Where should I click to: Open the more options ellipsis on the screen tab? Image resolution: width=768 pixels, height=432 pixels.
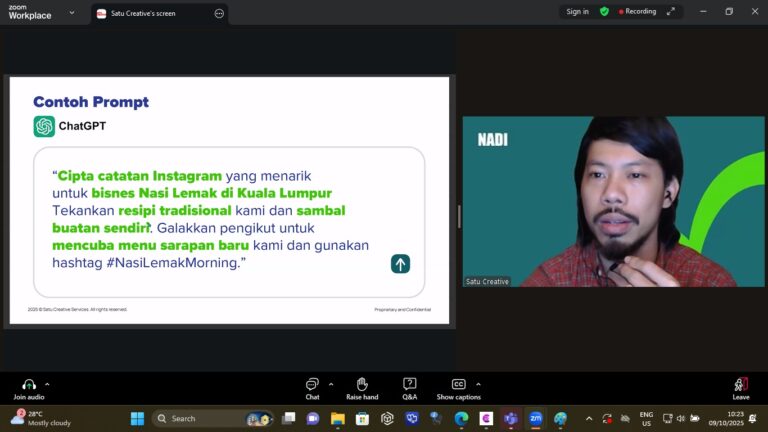[x=219, y=14]
